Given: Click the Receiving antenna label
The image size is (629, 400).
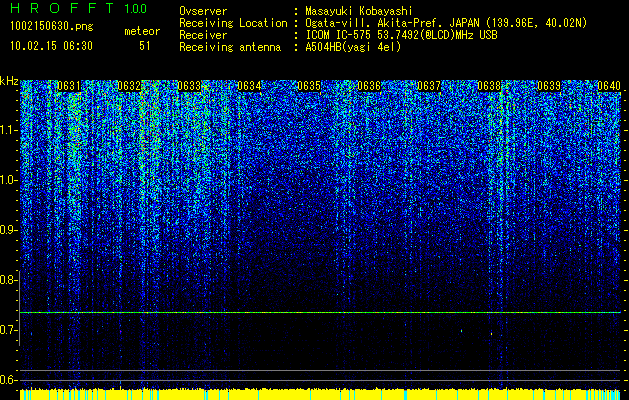Looking at the screenshot, I should [230, 47].
